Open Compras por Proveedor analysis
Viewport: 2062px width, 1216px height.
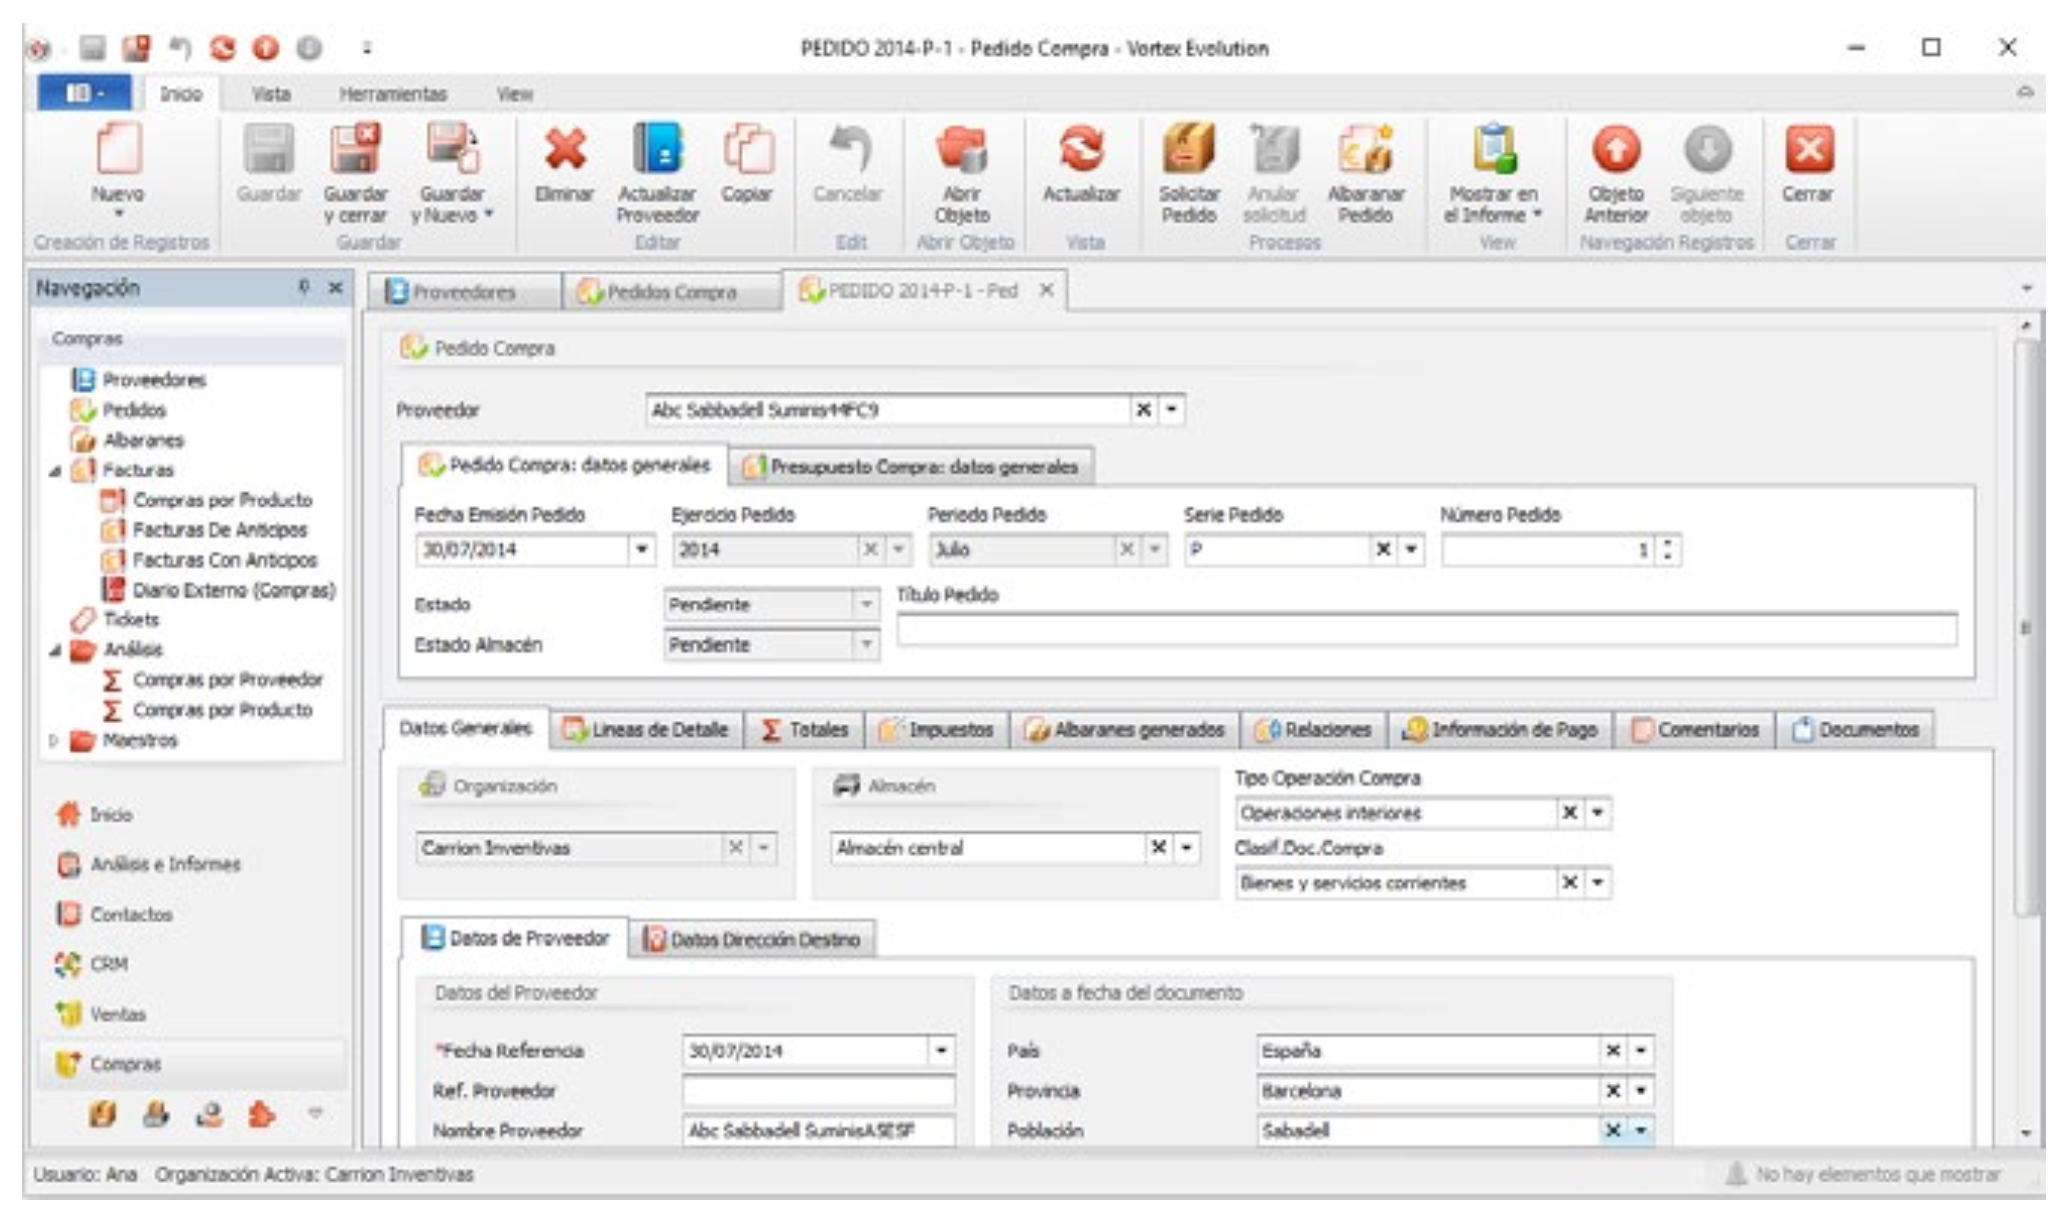(228, 680)
